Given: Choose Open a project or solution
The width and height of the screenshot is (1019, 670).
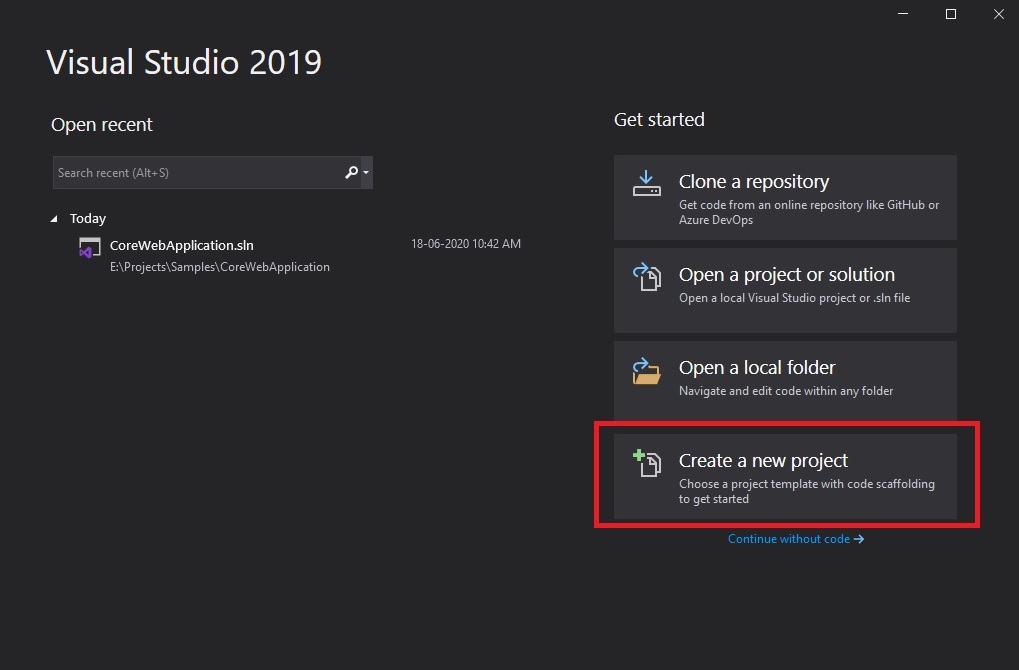Looking at the screenshot, I should point(785,290).
